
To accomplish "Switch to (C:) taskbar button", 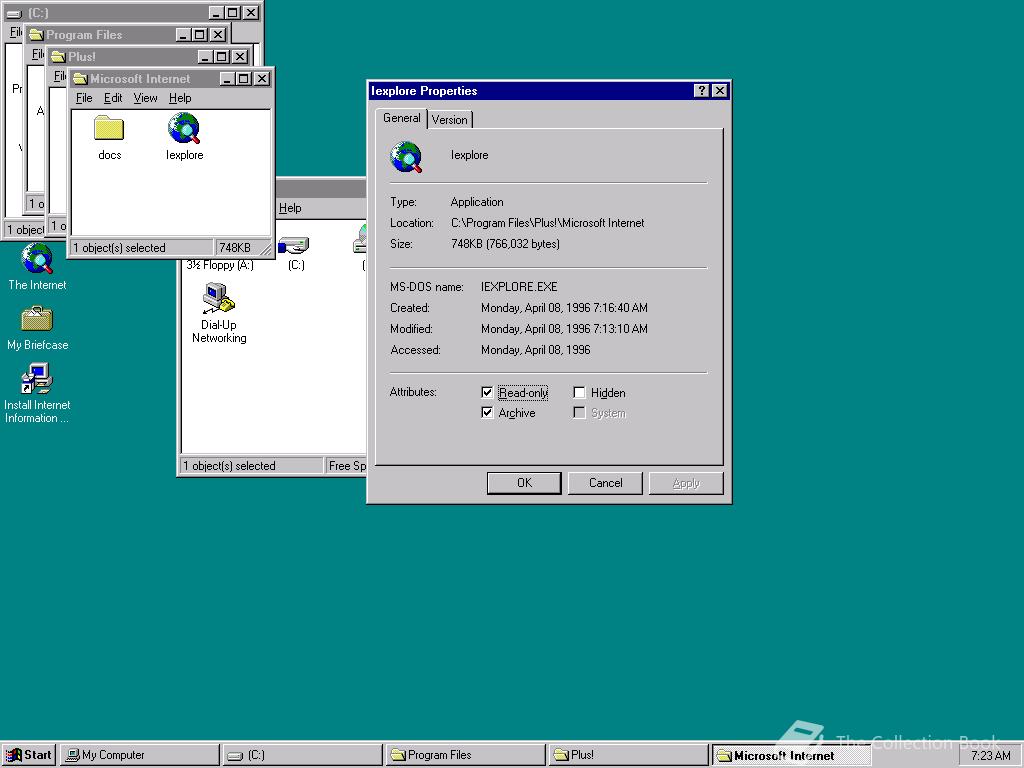I will pyautogui.click(x=302, y=755).
